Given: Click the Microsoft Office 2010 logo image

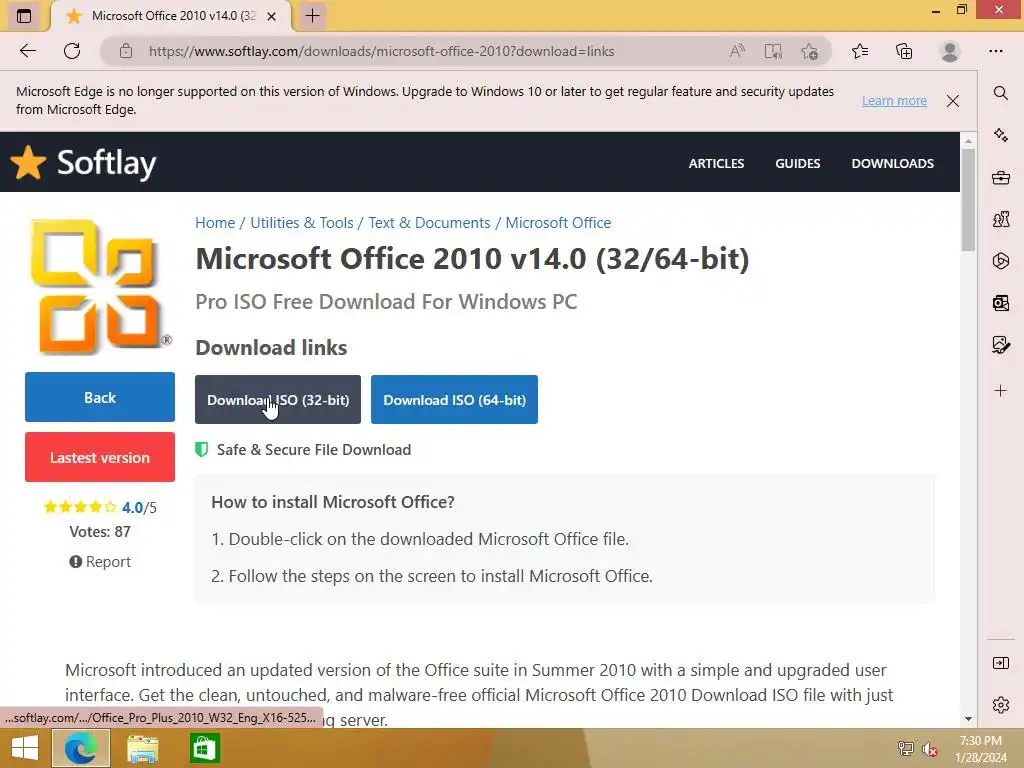Looking at the screenshot, I should pyautogui.click(x=99, y=286).
